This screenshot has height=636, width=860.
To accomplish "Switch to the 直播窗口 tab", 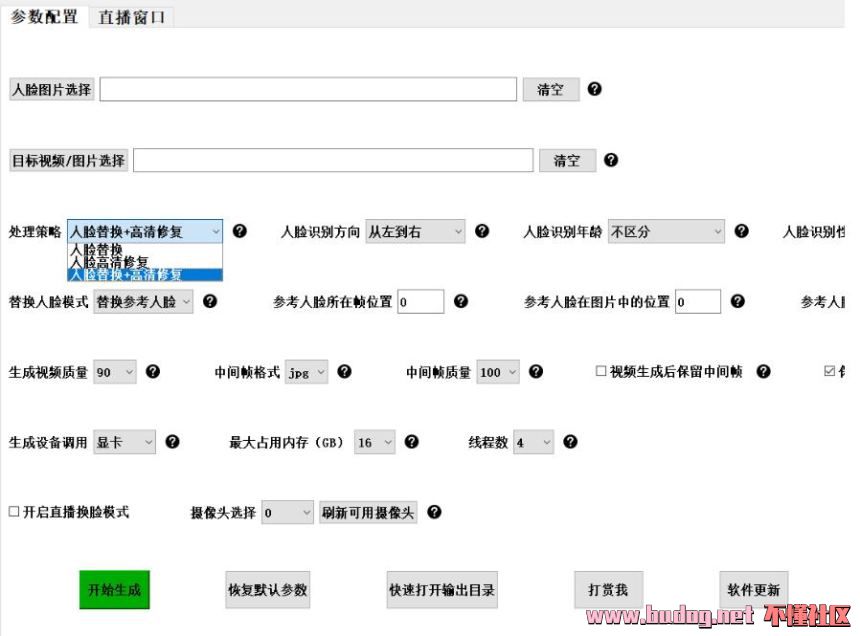I will click(x=131, y=17).
